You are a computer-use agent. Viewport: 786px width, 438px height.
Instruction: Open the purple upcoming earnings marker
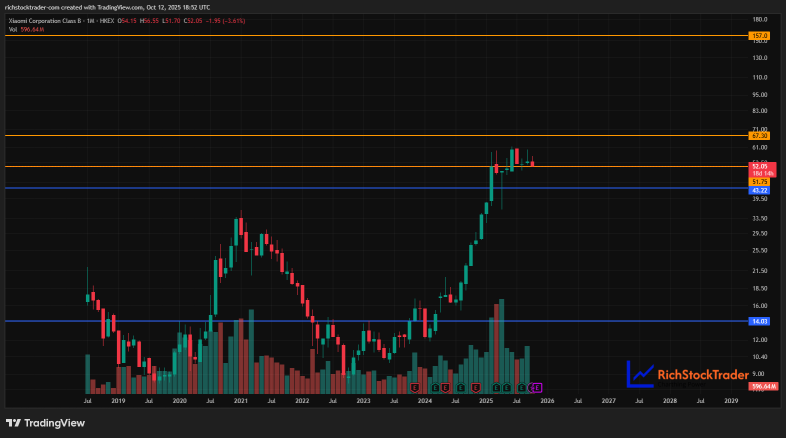tap(537, 386)
